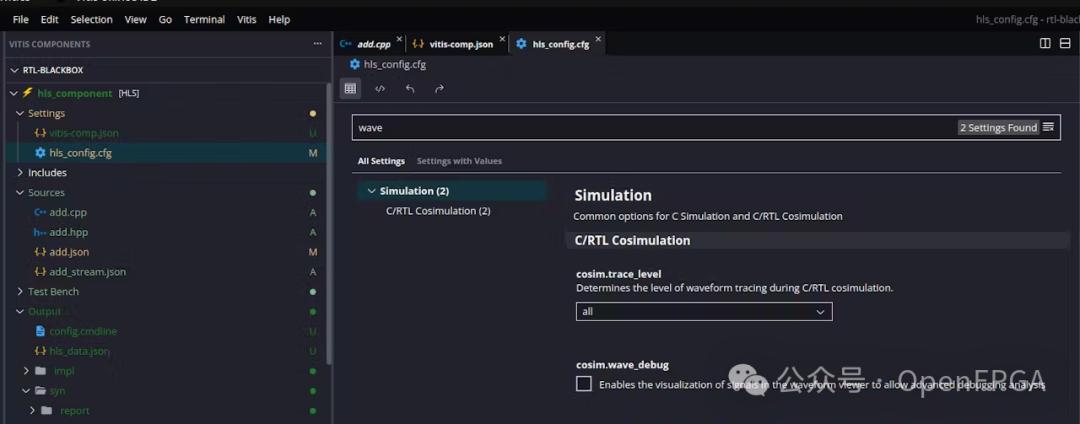Open the split editor layout icon
1080x424 pixels.
(1045, 44)
